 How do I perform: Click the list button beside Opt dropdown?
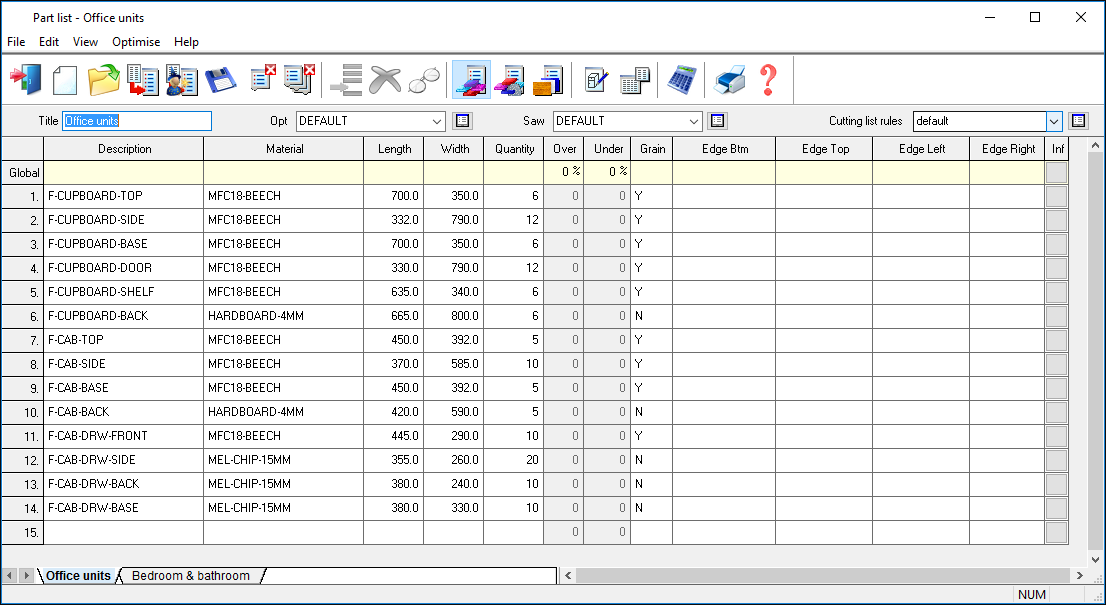(462, 121)
